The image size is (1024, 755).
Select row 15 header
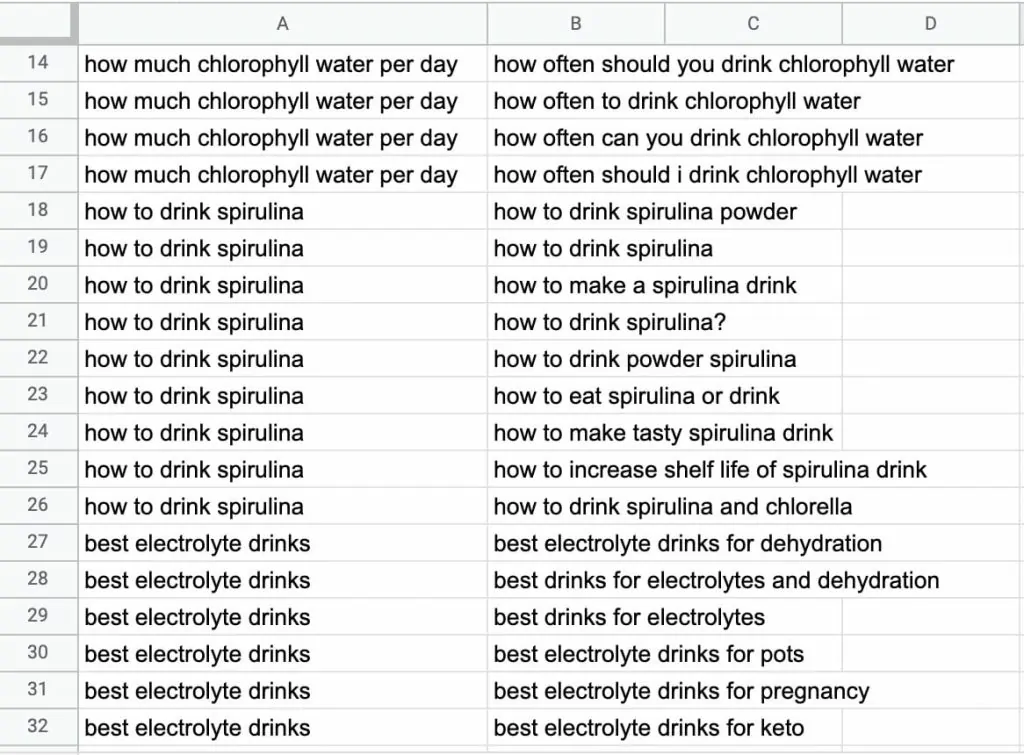(x=38, y=100)
